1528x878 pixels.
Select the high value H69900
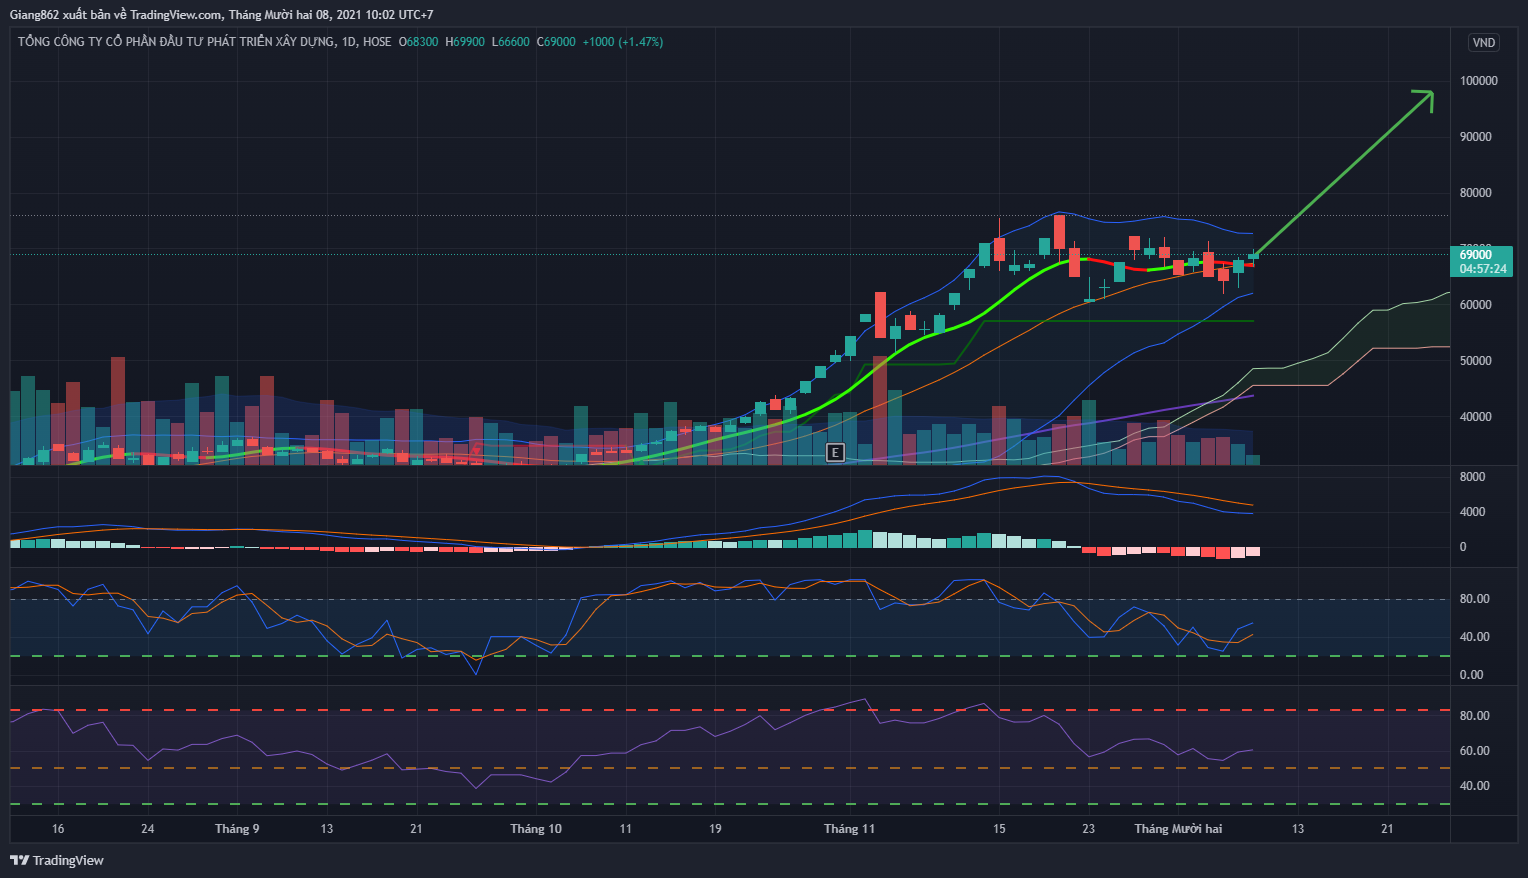(465, 42)
